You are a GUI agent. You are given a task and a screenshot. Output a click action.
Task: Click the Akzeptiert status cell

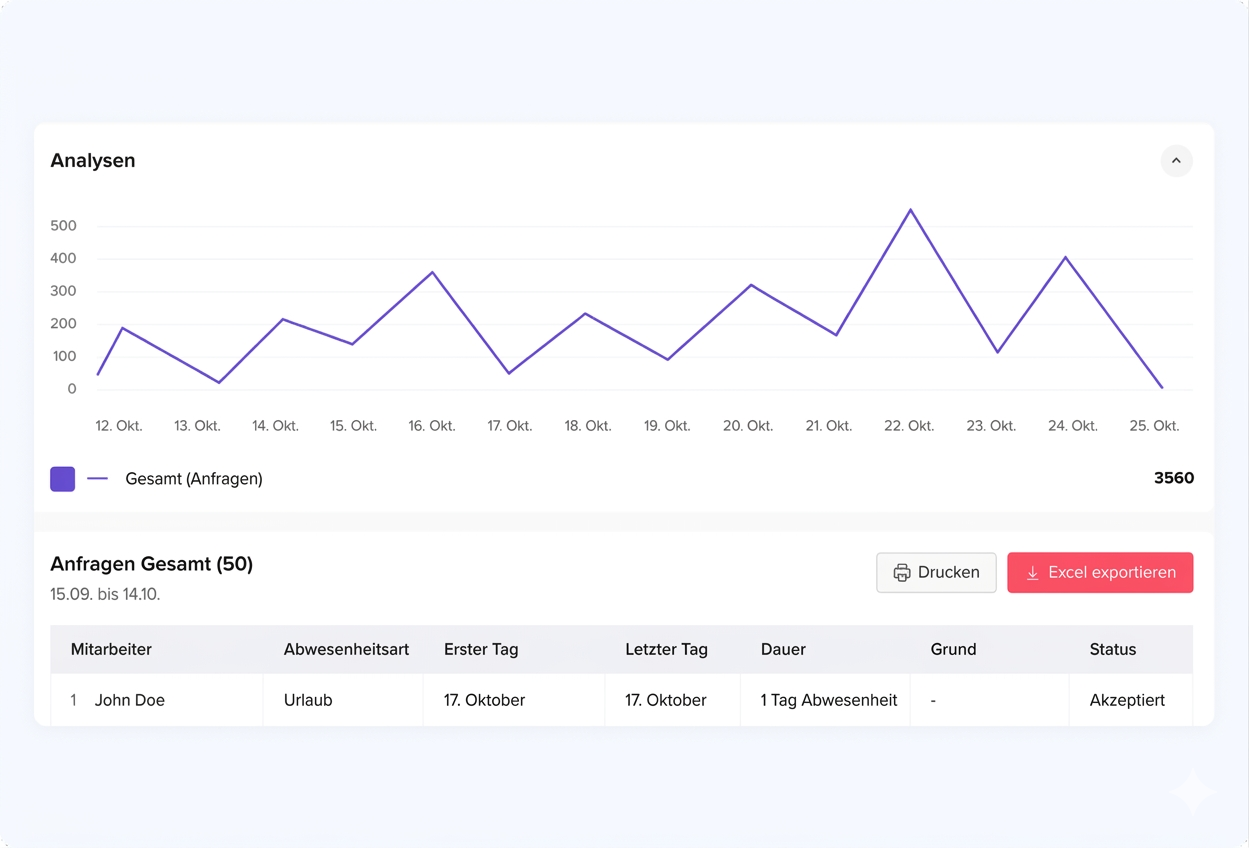pos(1127,700)
